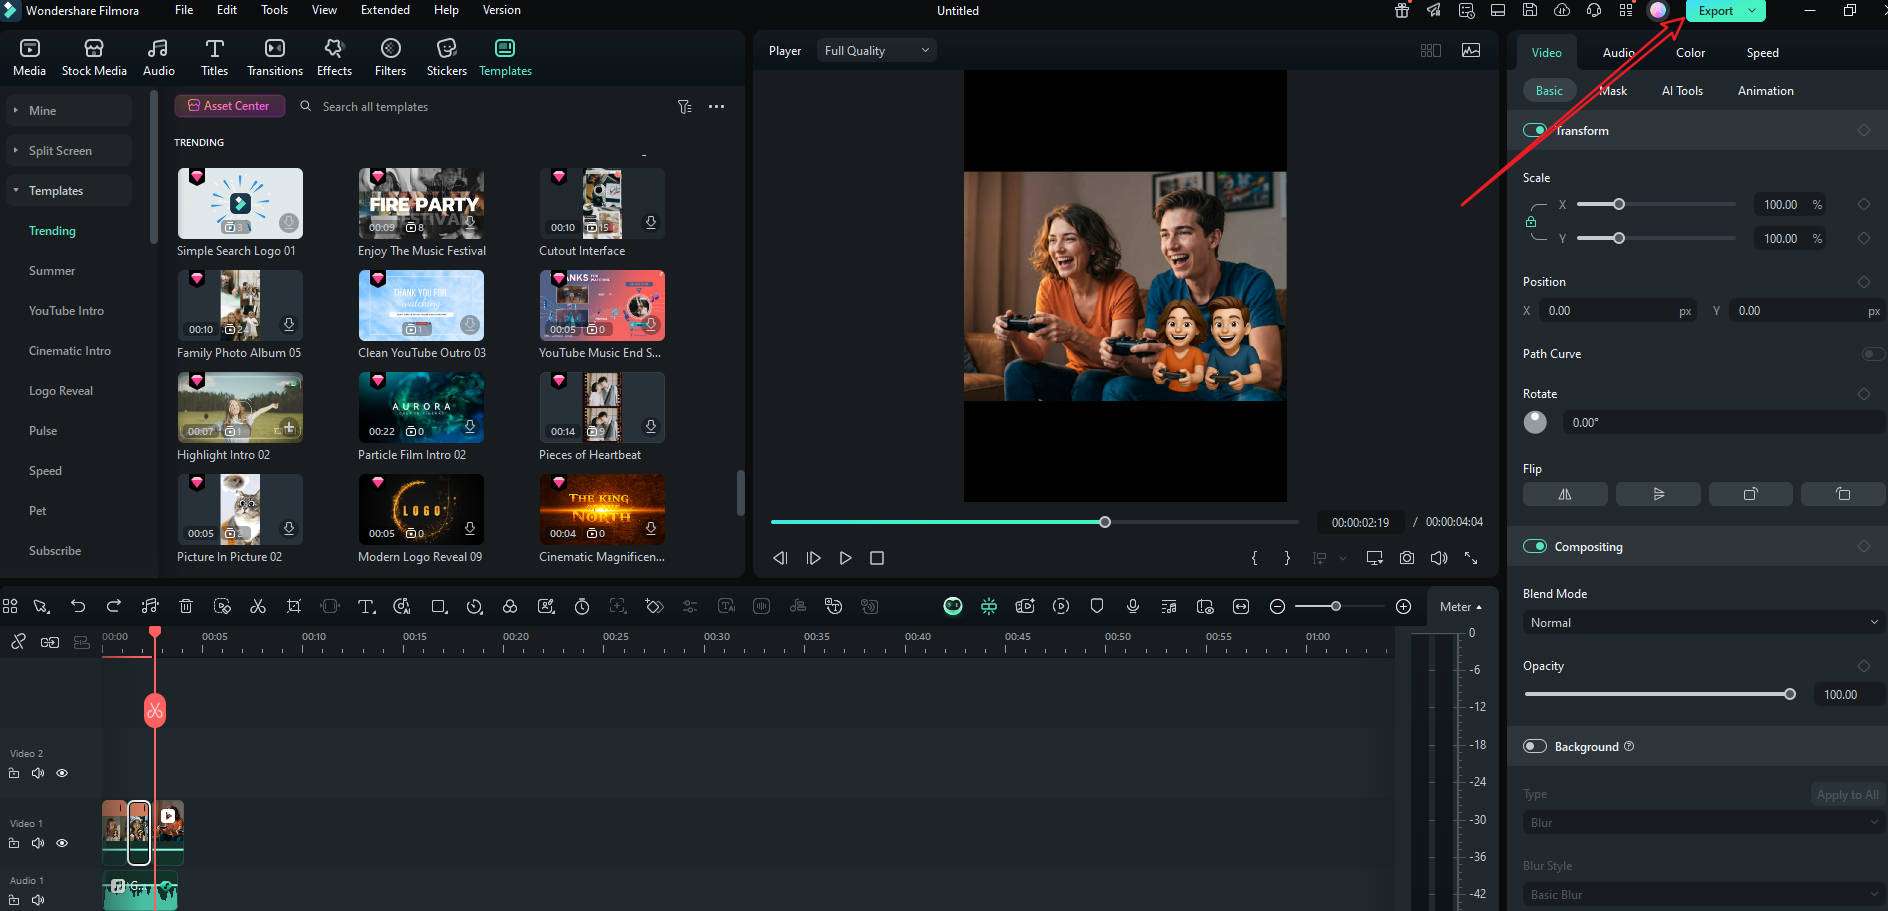This screenshot has height=911, width=1888.
Task: Switch to the Speed tab
Action: pyautogui.click(x=1762, y=52)
